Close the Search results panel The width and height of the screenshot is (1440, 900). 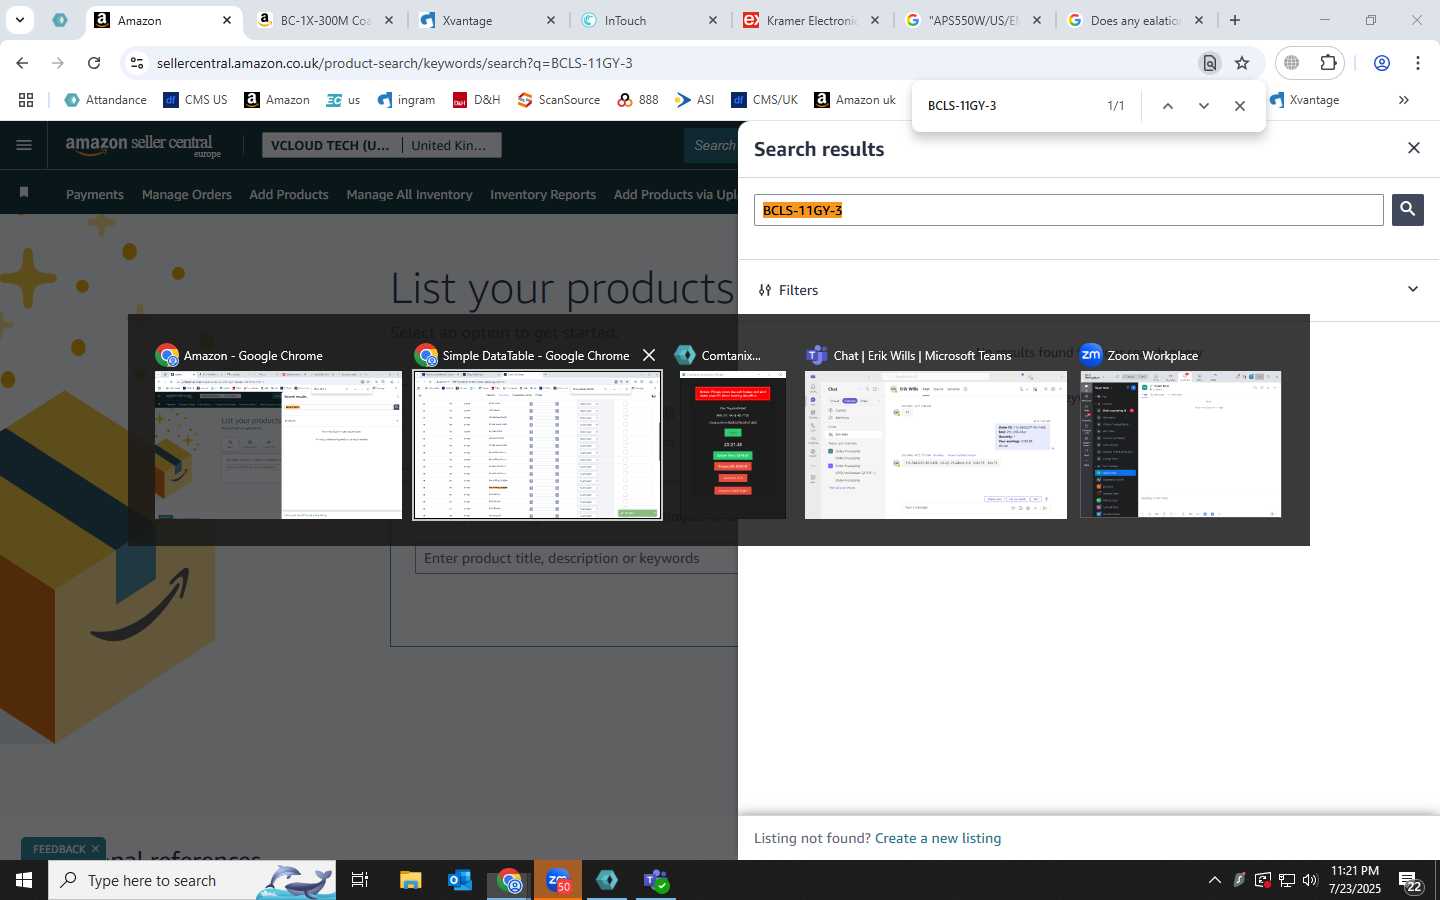[1413, 148]
